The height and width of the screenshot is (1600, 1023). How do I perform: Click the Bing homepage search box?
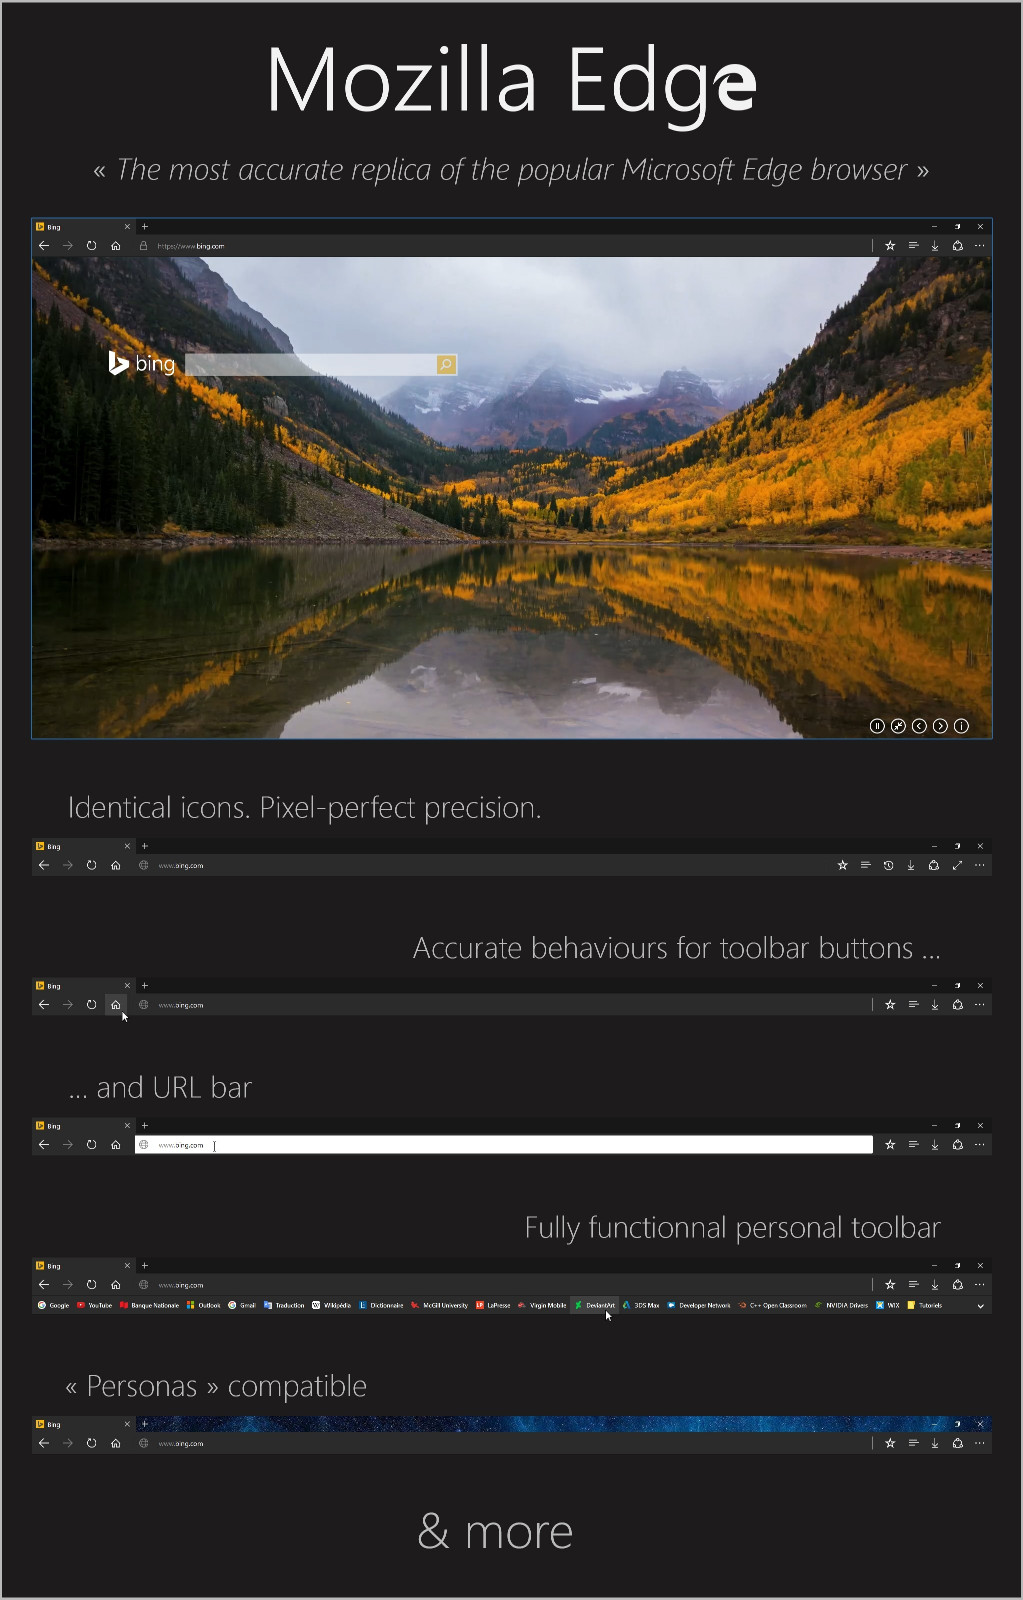click(311, 365)
